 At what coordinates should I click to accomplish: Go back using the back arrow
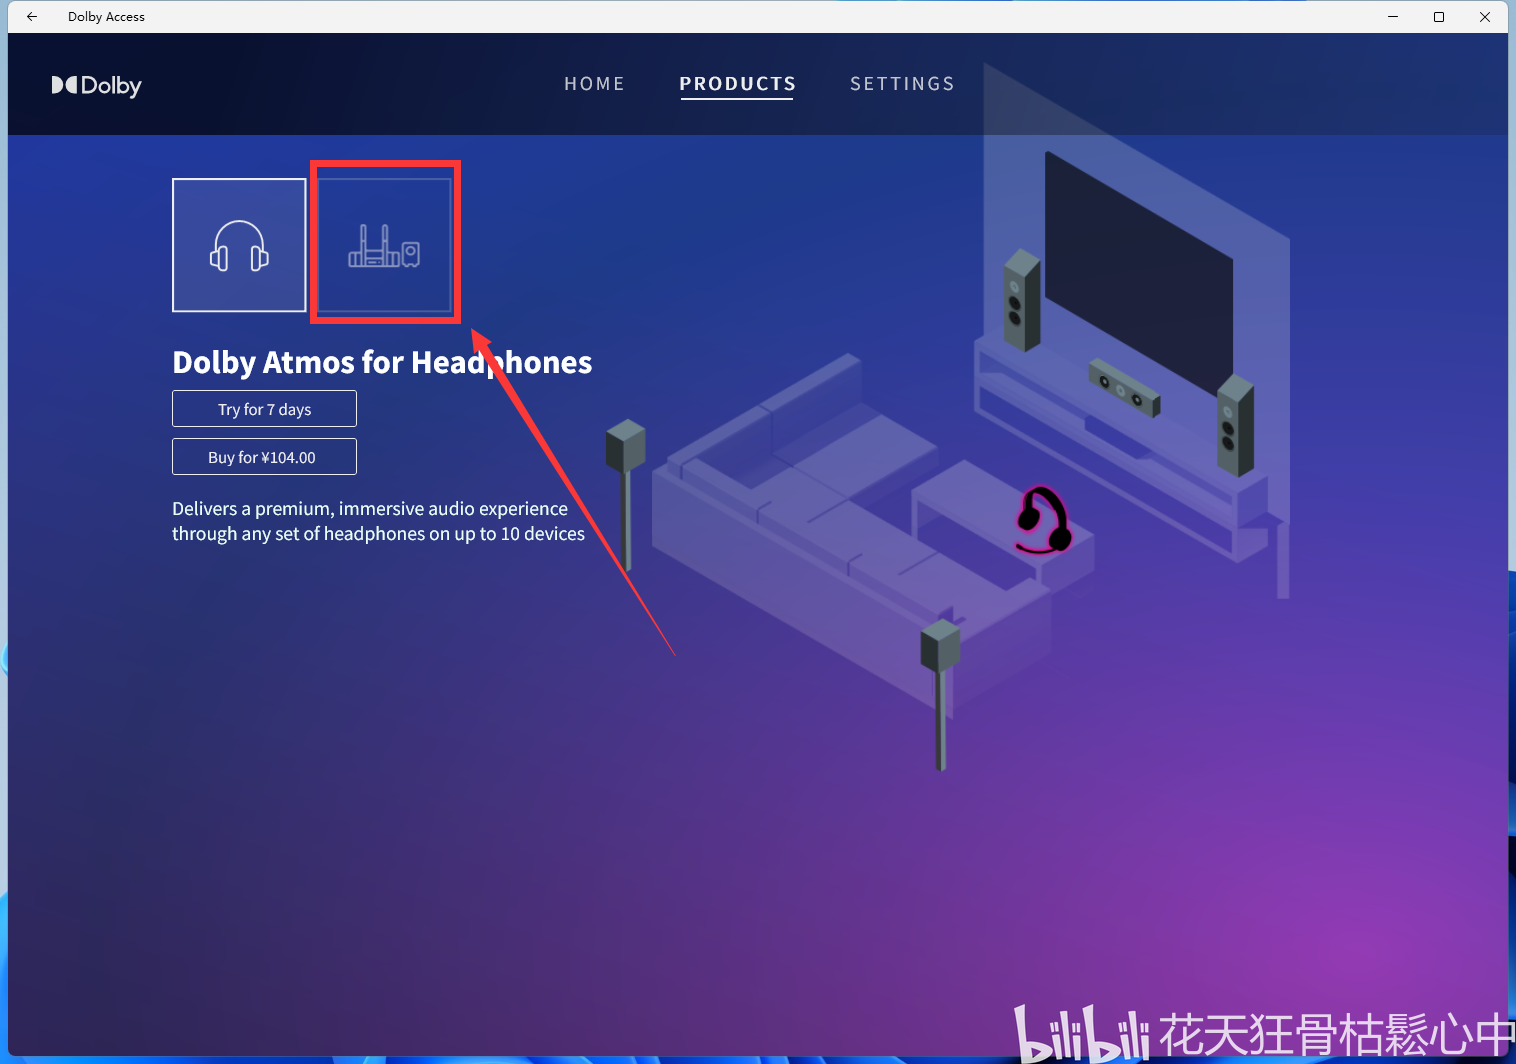(32, 16)
